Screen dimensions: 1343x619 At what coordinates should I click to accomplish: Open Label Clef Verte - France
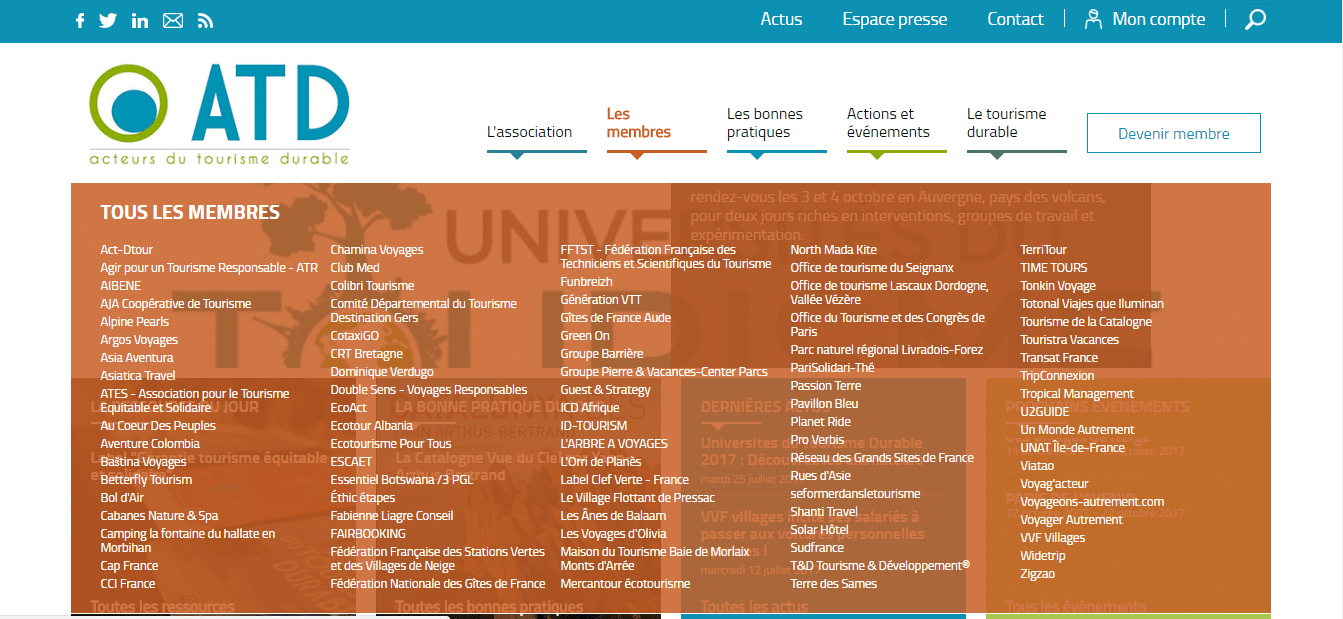[x=625, y=480]
